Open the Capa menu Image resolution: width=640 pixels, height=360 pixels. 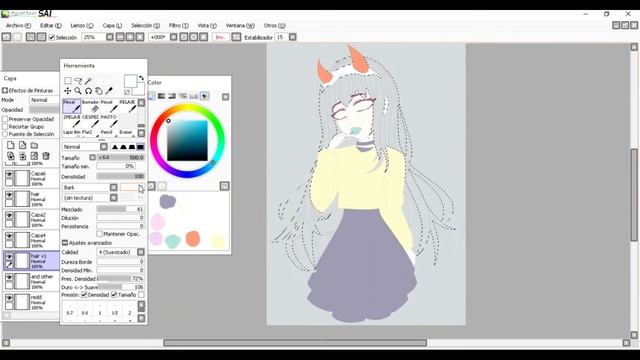(112, 25)
